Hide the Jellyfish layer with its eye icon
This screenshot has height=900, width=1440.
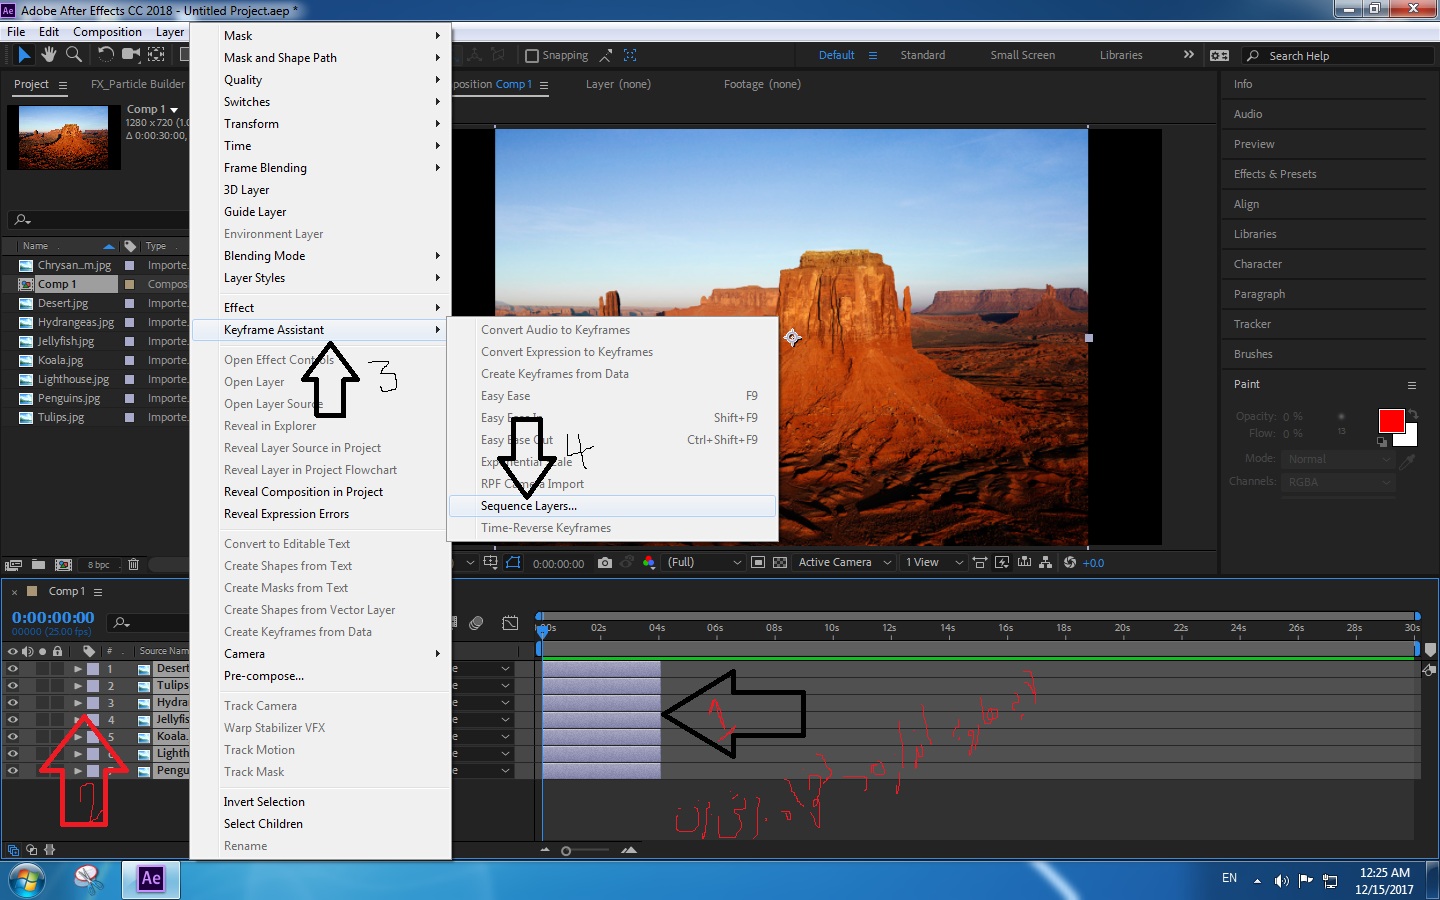pyautogui.click(x=13, y=720)
